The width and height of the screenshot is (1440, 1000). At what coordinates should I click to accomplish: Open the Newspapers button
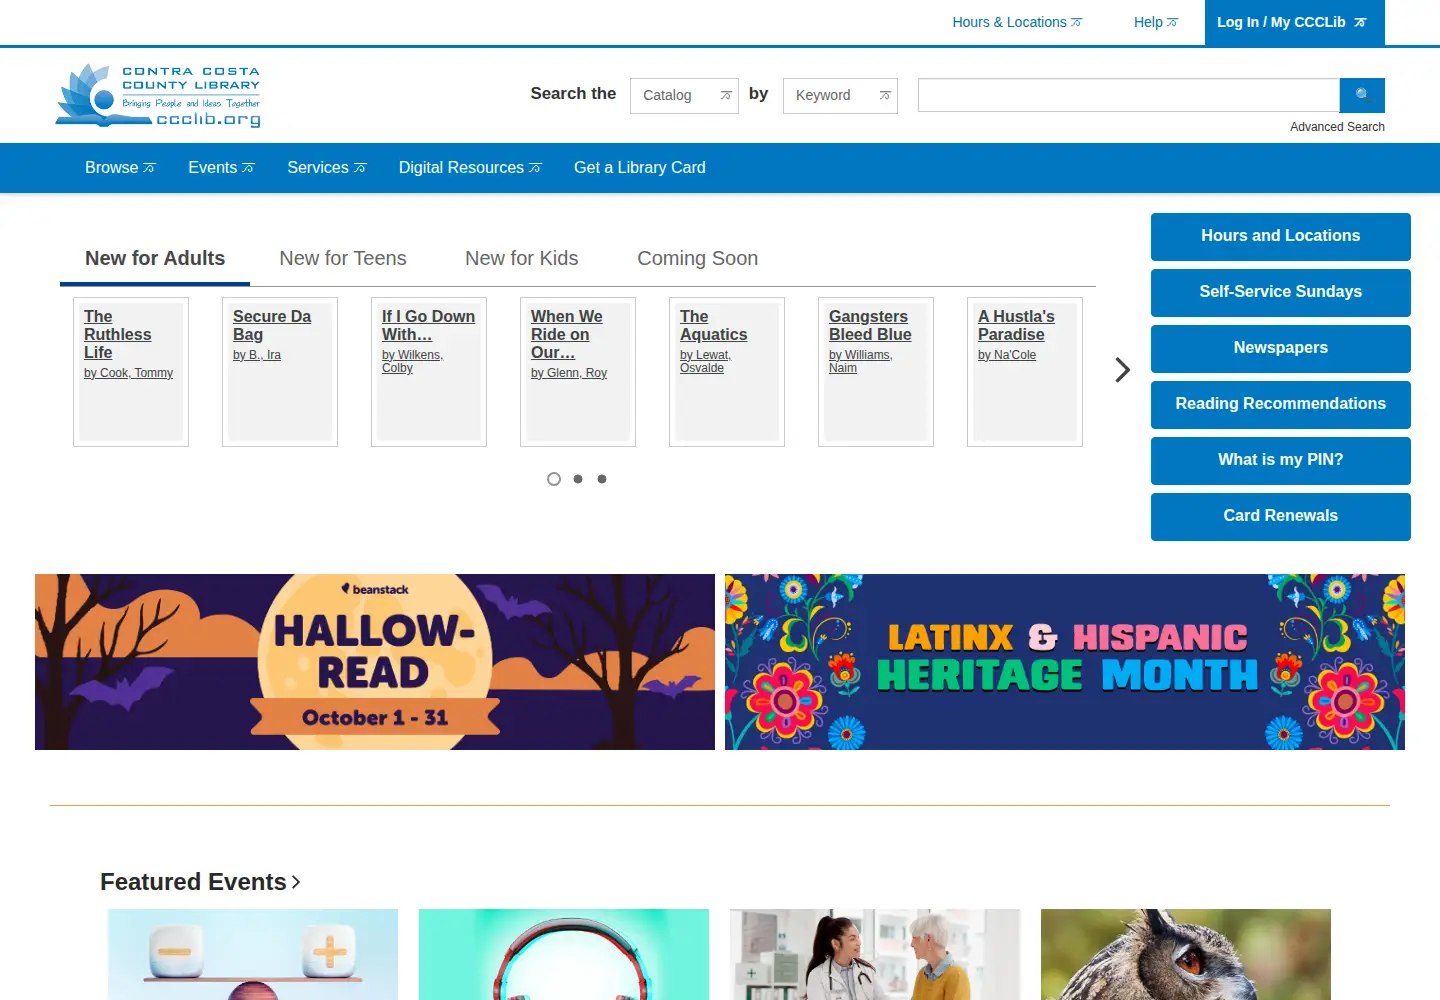(x=1281, y=349)
